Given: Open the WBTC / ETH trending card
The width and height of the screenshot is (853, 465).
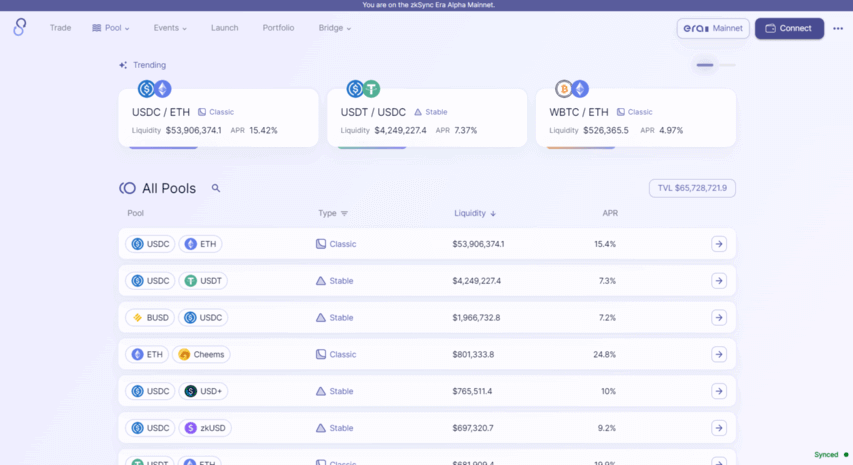Looking at the screenshot, I should point(636,118).
